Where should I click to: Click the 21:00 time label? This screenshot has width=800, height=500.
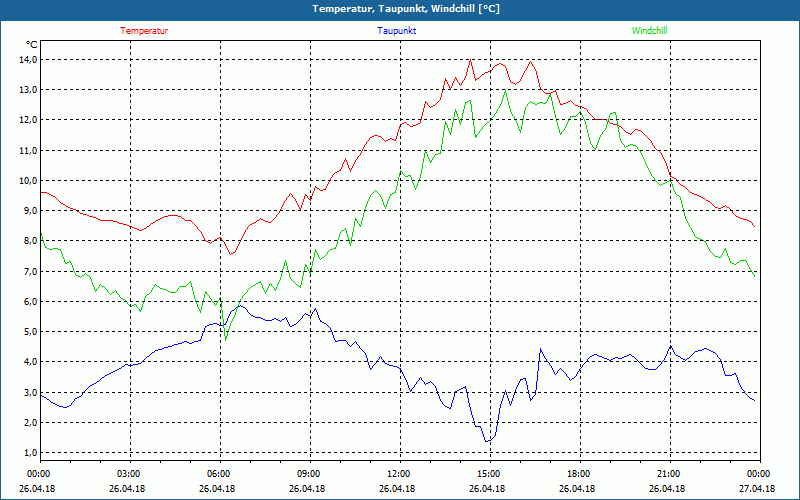pyautogui.click(x=669, y=474)
